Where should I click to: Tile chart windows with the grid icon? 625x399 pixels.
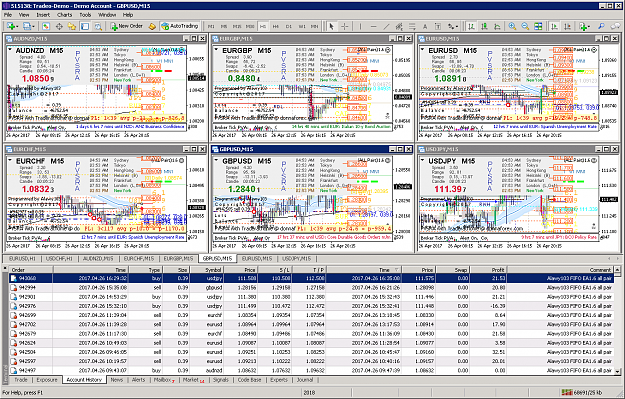tap(538, 26)
